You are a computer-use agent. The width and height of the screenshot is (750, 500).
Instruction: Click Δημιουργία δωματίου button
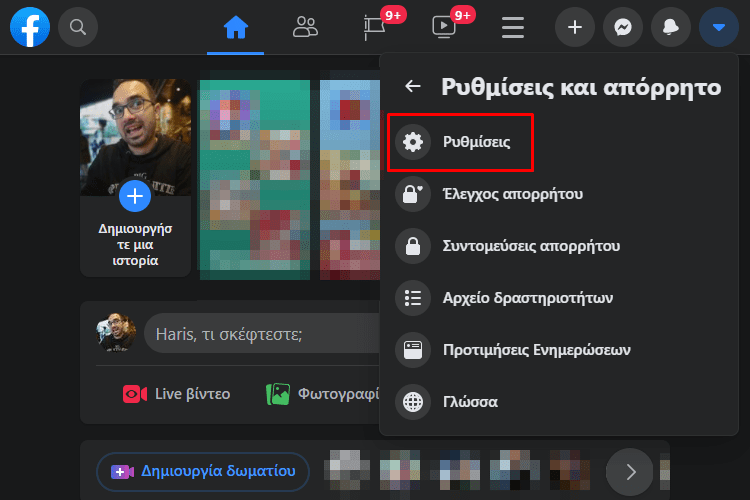coord(203,472)
